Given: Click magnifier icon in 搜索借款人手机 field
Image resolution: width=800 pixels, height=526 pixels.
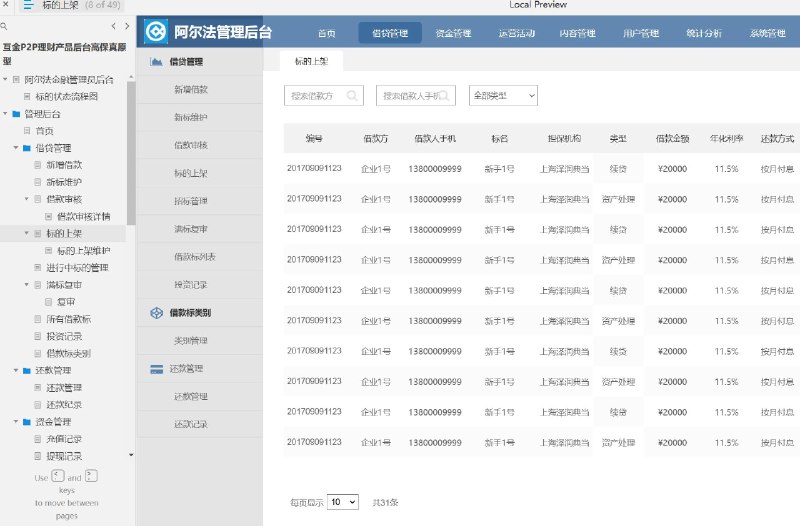Looking at the screenshot, I should [x=444, y=95].
